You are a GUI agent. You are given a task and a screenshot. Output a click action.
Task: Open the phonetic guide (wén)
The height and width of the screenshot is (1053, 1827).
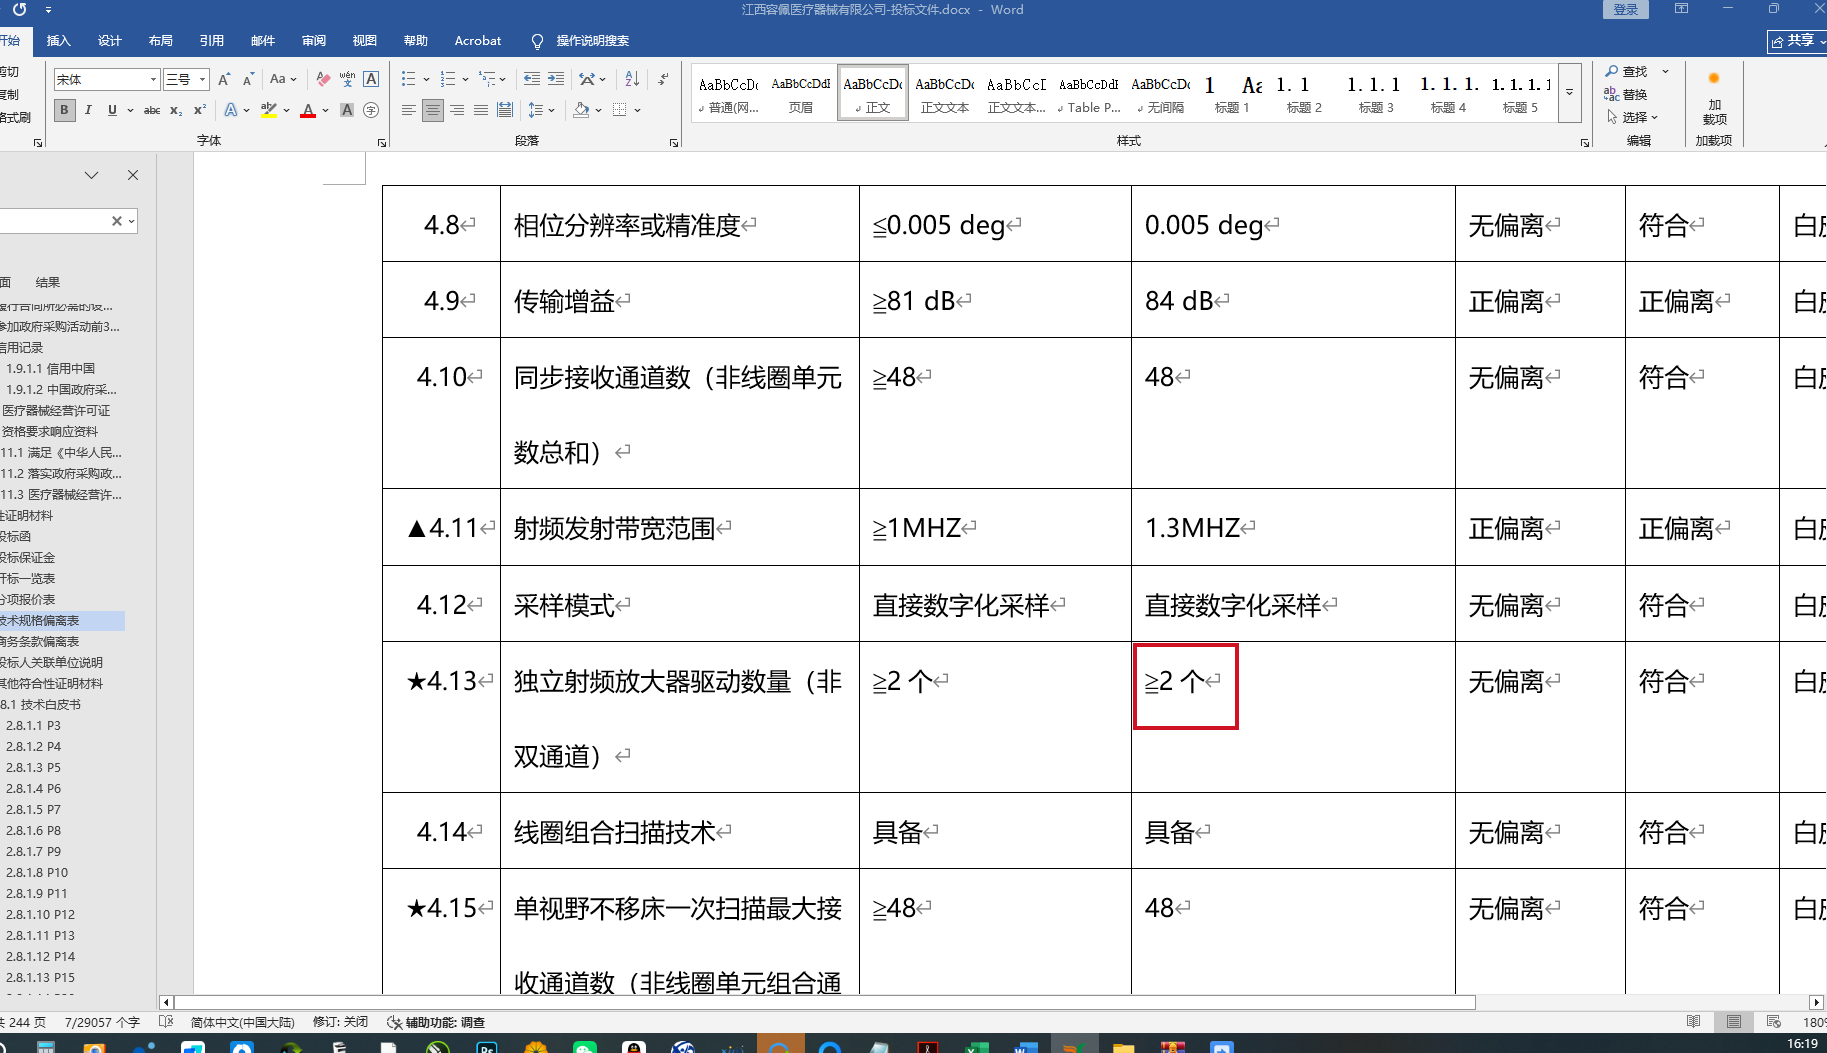click(347, 79)
